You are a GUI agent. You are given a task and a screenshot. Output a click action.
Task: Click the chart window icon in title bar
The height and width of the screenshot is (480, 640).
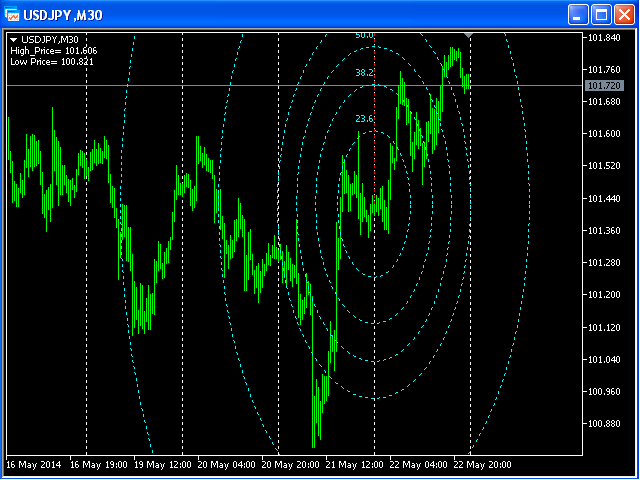tap(12, 15)
